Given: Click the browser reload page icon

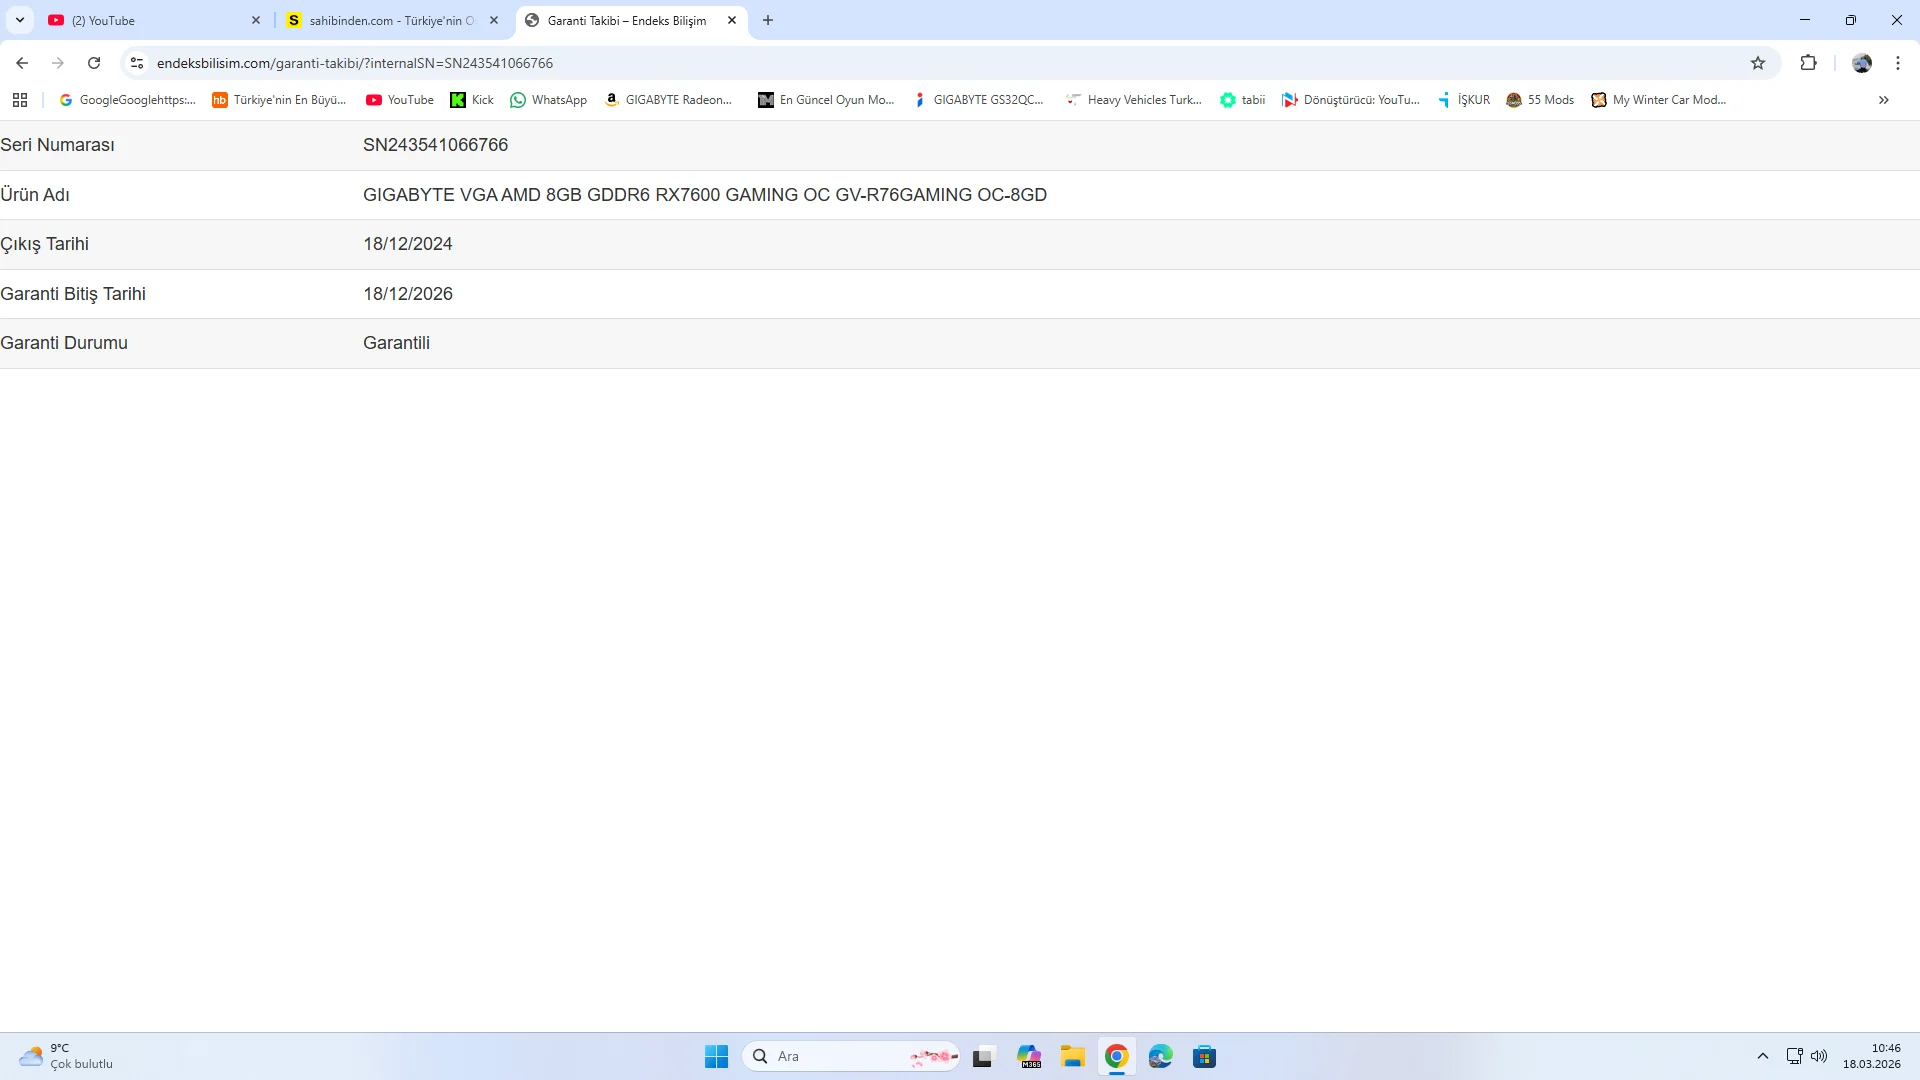Looking at the screenshot, I should 94,63.
